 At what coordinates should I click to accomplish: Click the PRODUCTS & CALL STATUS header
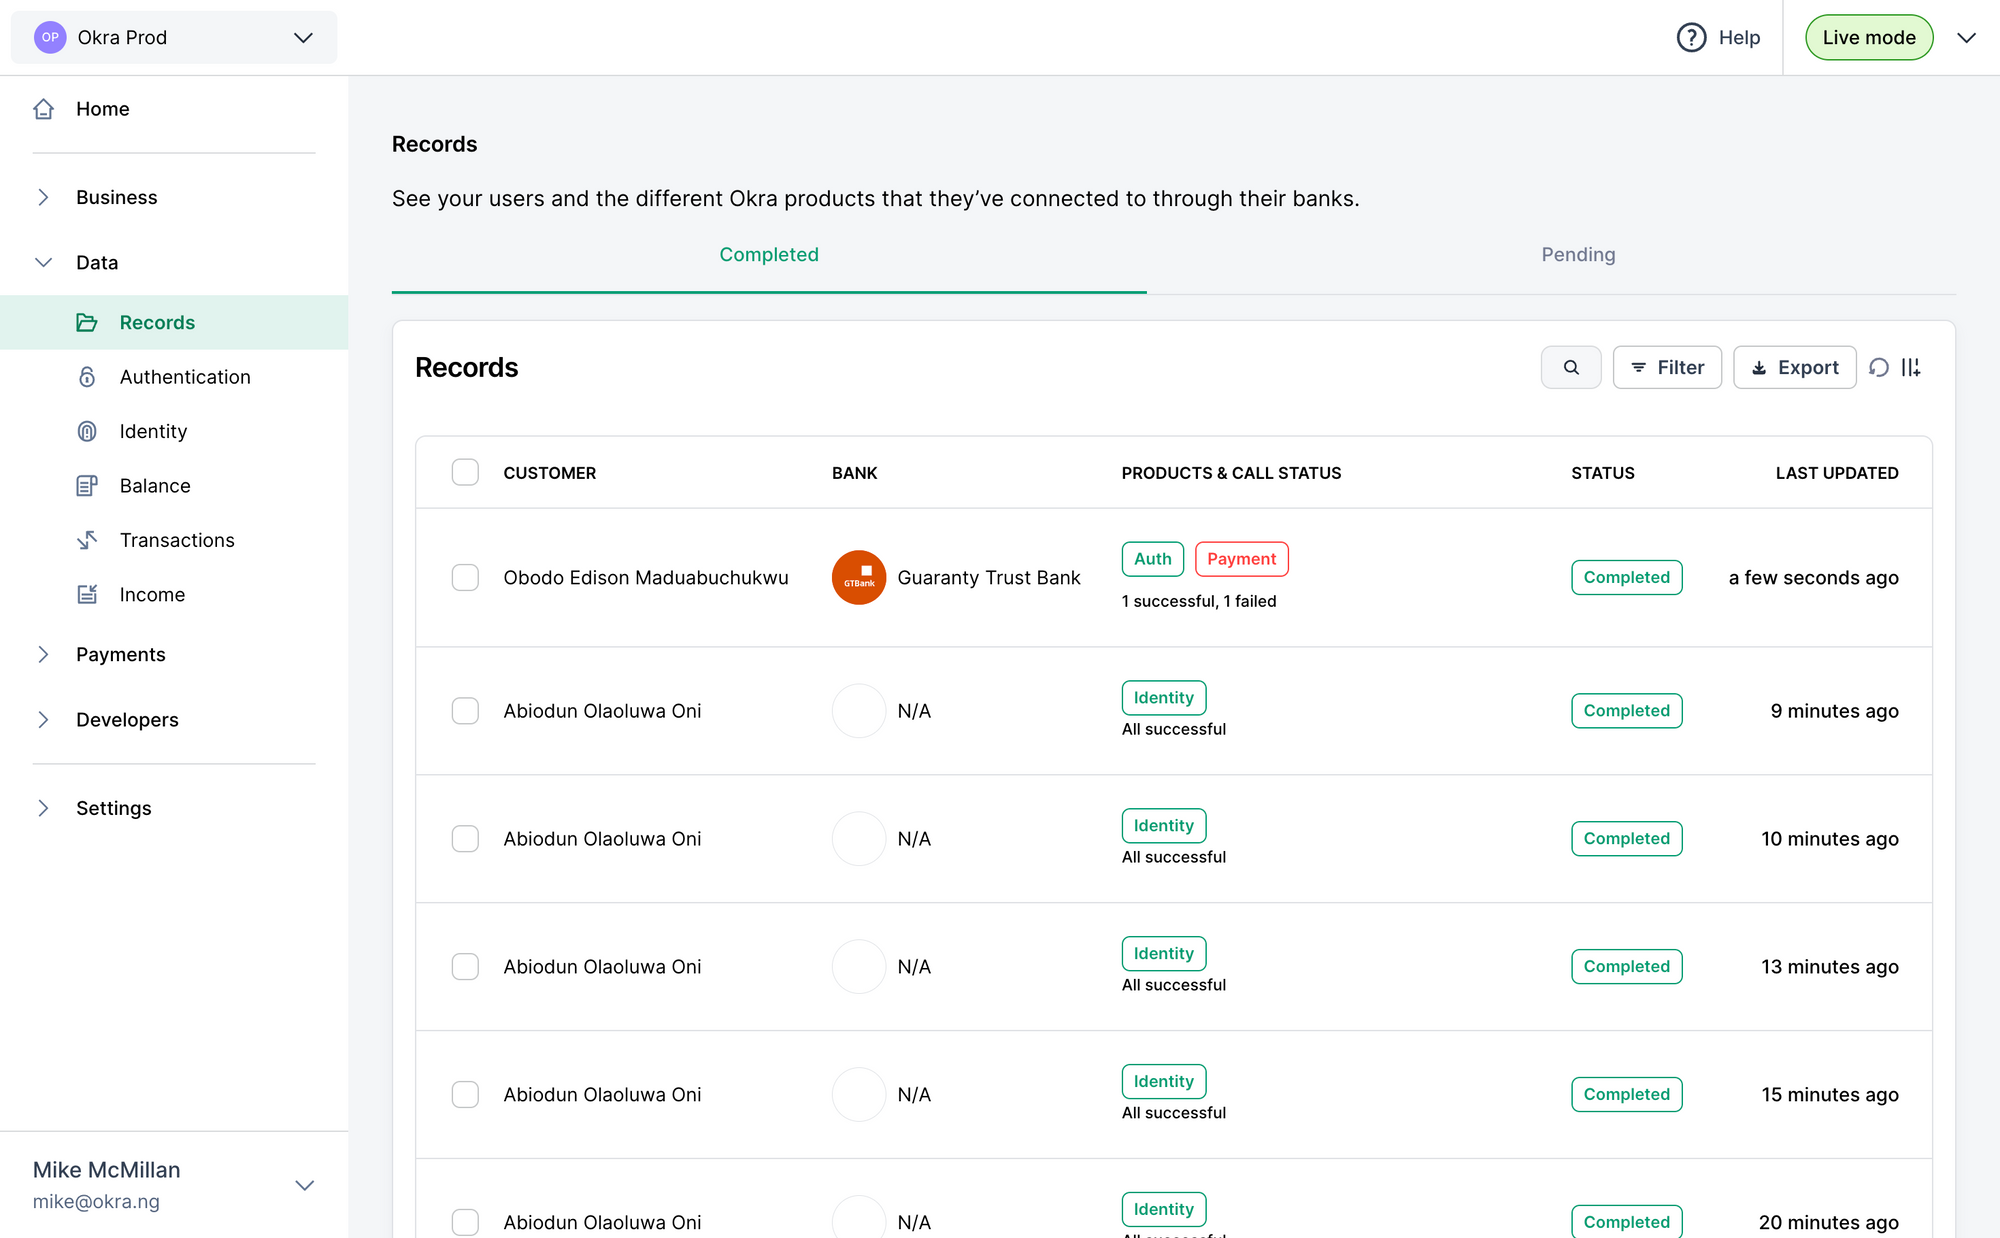[1231, 473]
